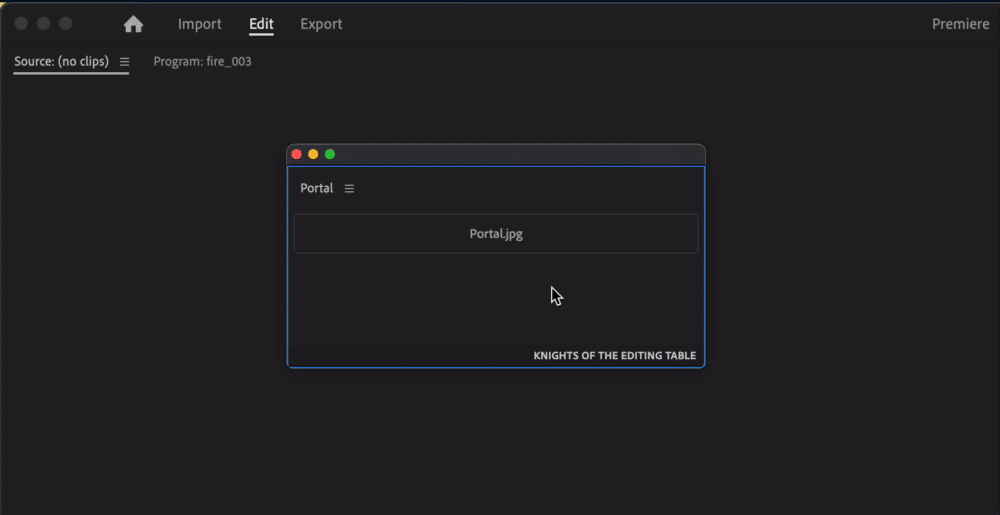The width and height of the screenshot is (1000, 515).
Task: Close the floating Portal window
Action: click(x=296, y=154)
